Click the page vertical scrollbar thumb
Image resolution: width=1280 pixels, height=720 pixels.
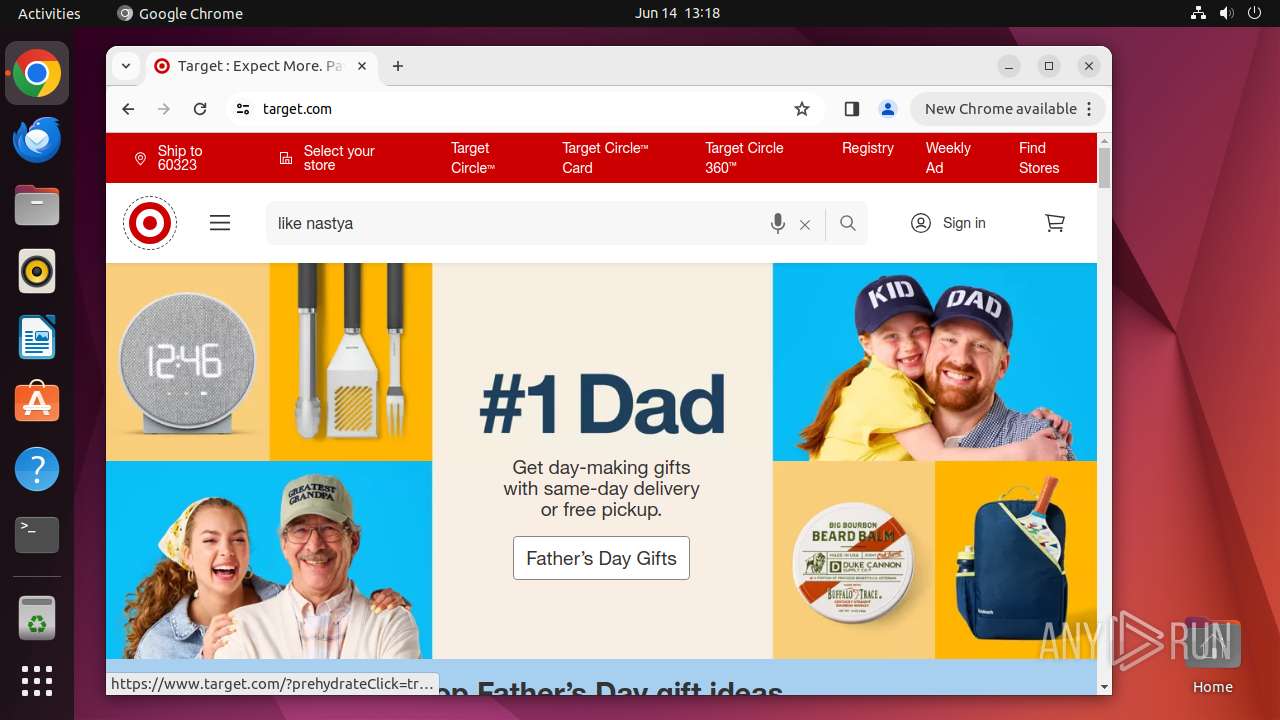click(1104, 167)
